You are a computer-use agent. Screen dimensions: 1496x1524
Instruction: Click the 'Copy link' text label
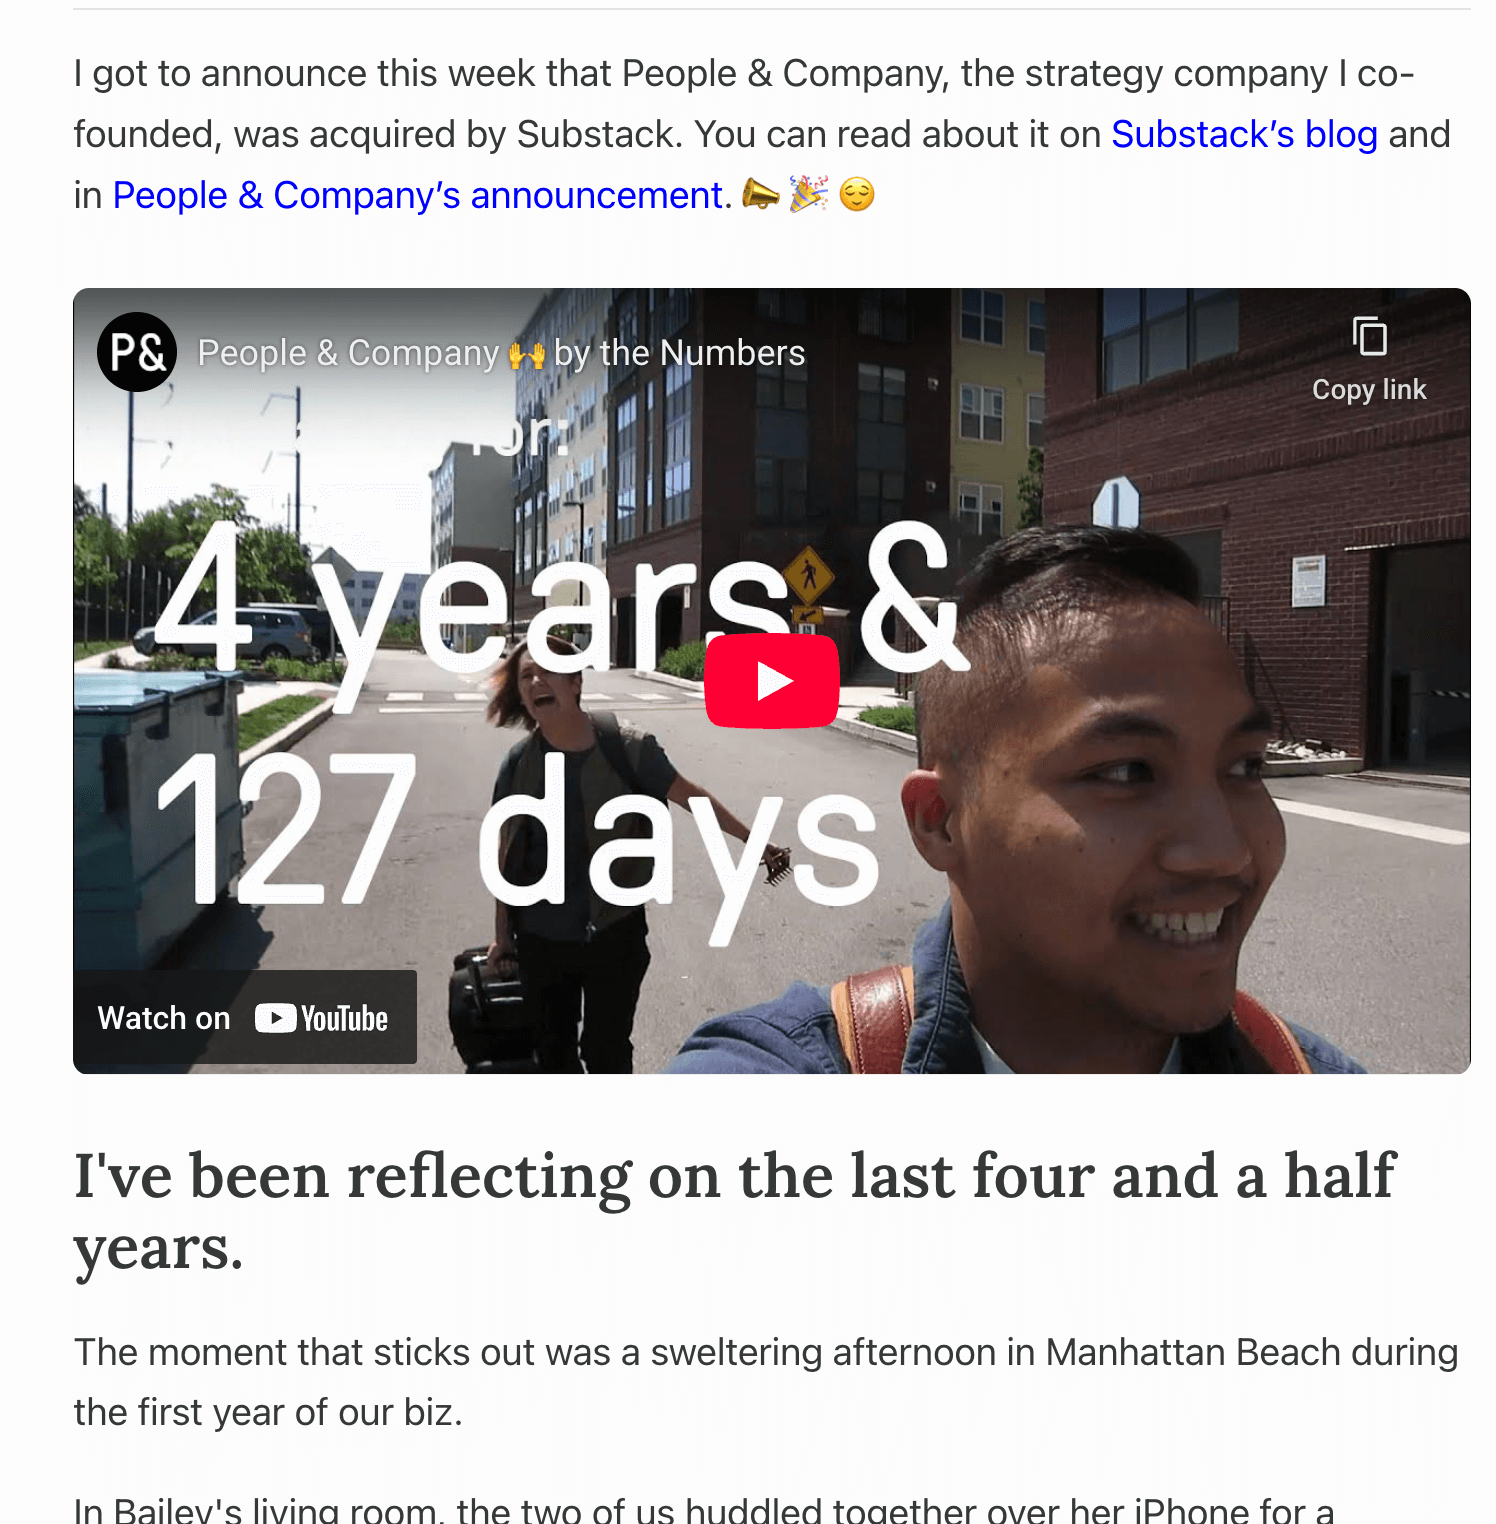[x=1369, y=390]
